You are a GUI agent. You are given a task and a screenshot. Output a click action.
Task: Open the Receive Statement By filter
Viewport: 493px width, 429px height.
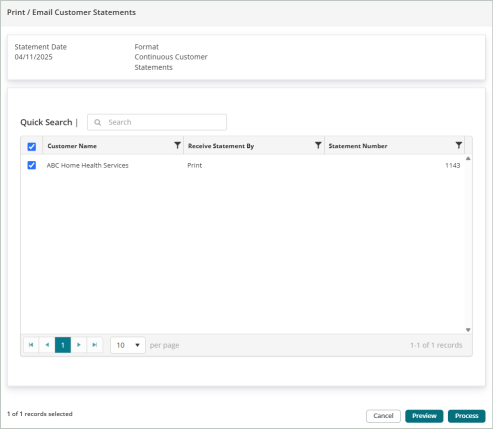(318, 145)
